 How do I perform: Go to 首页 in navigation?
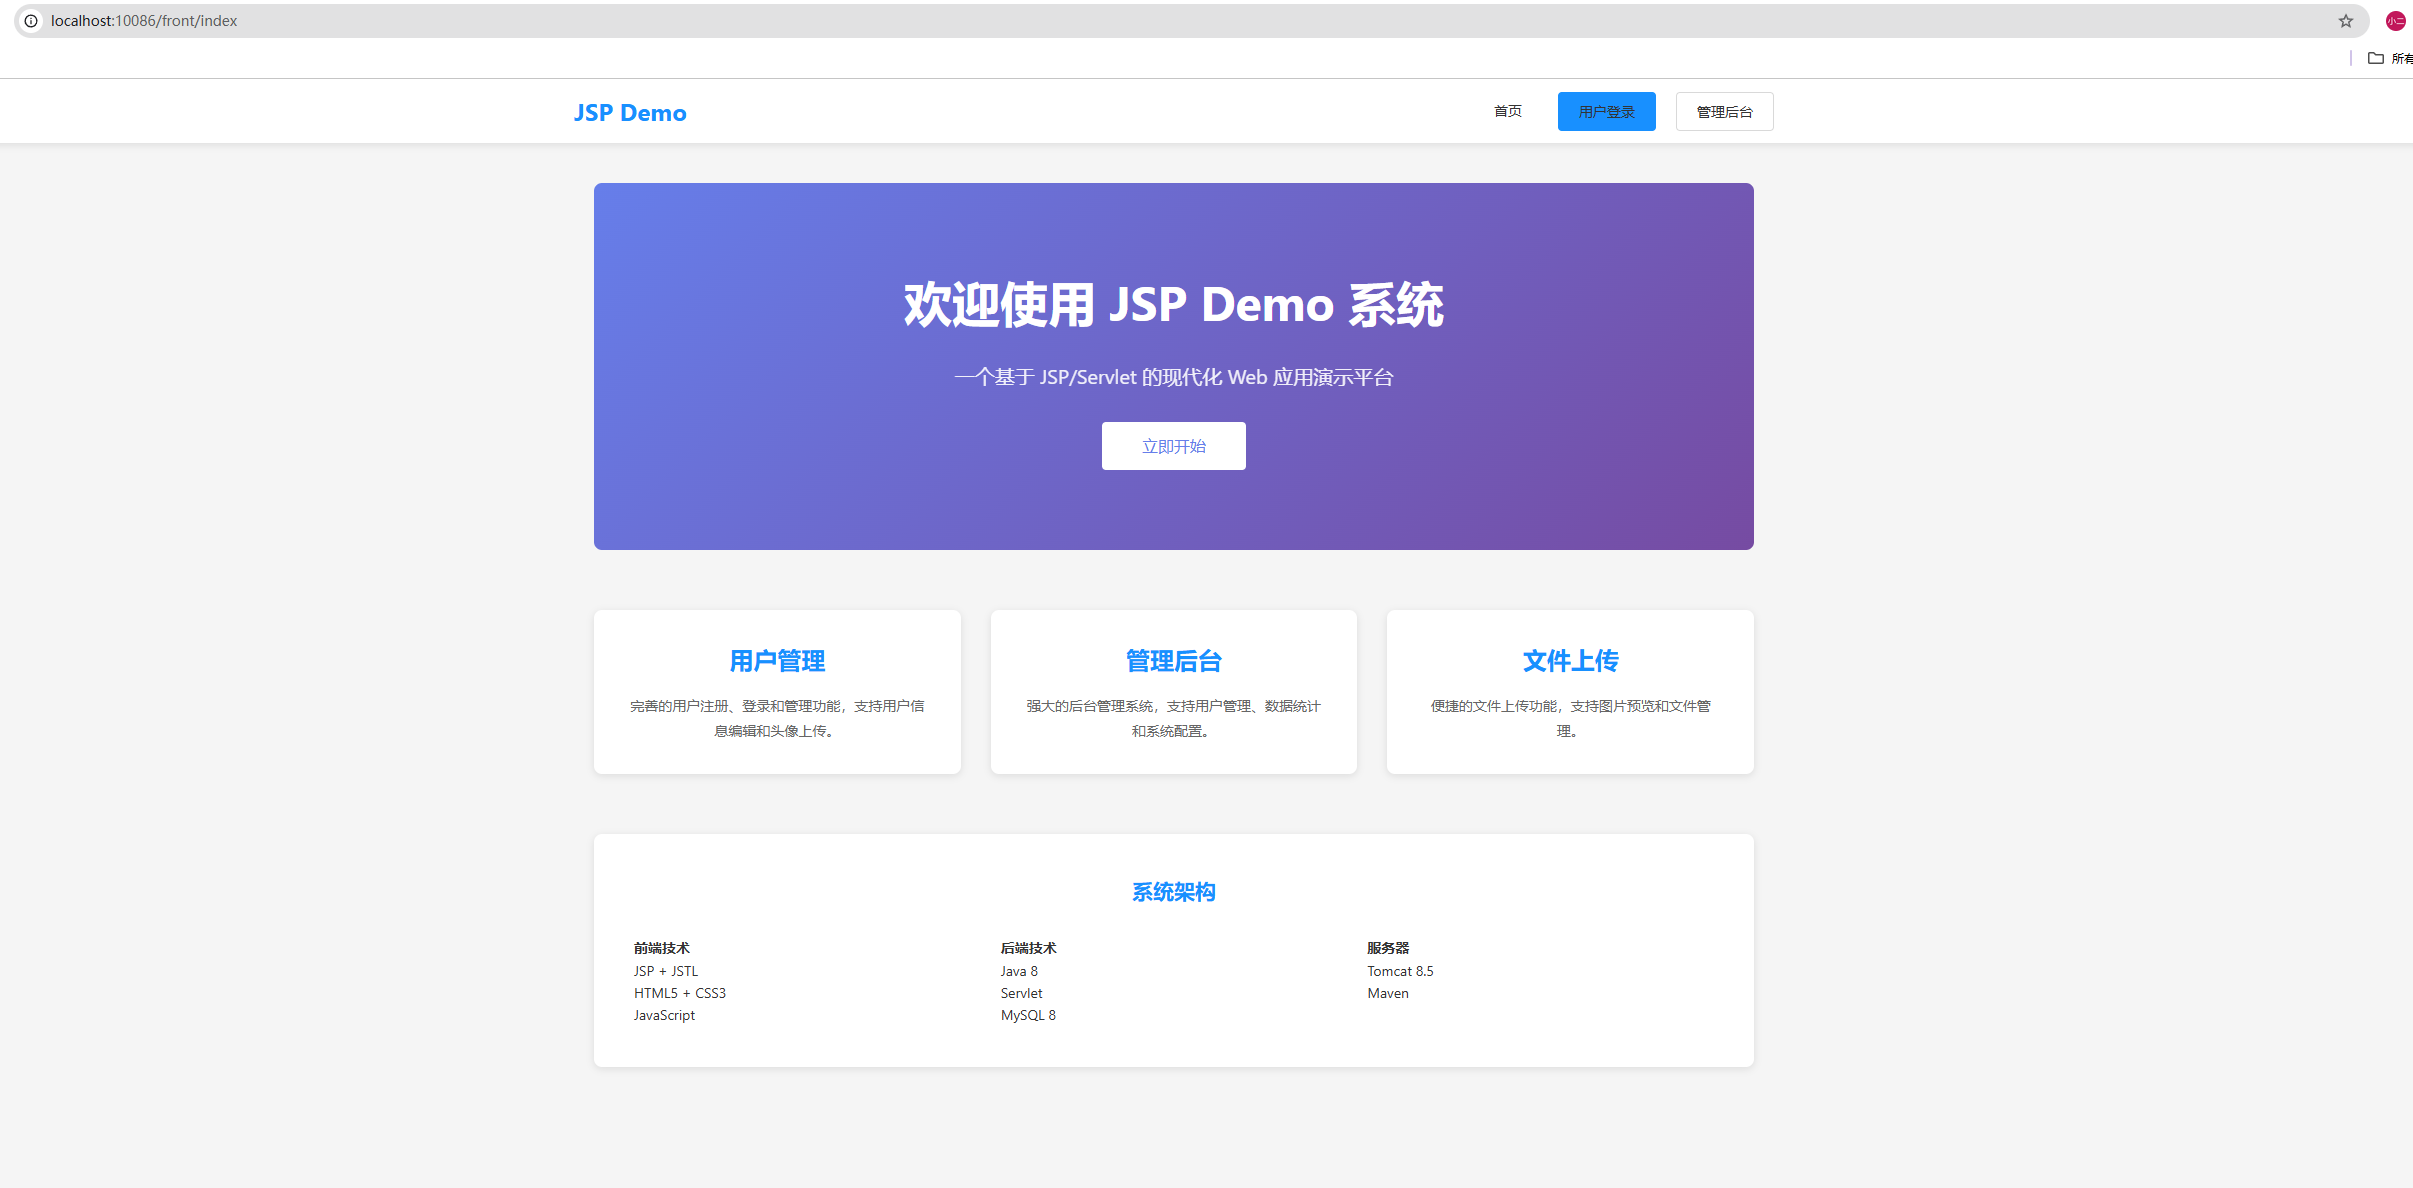[1508, 111]
